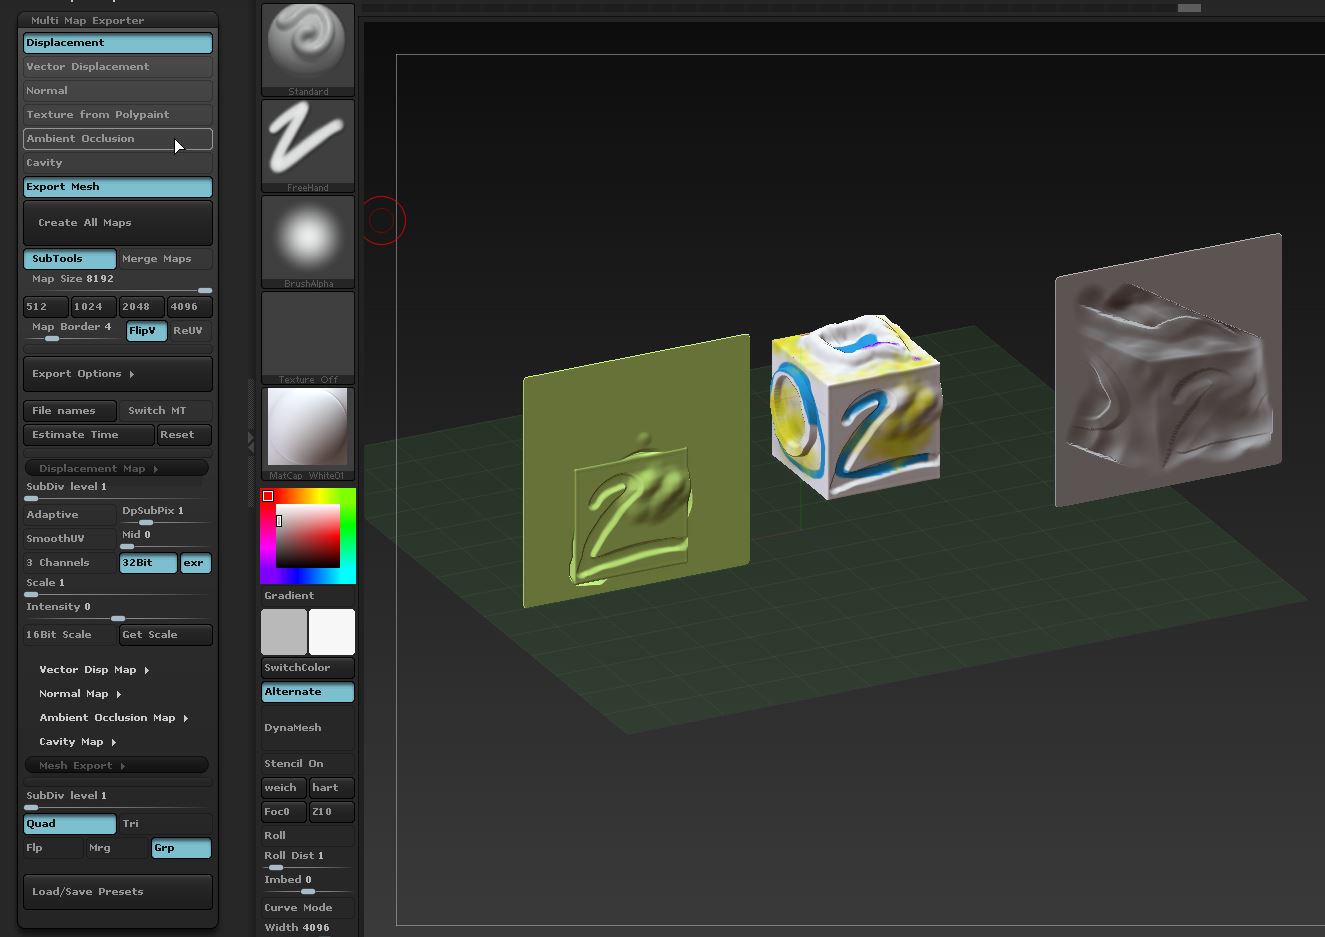Select the Tri mesh option
This screenshot has width=1325, height=937.
(166, 824)
